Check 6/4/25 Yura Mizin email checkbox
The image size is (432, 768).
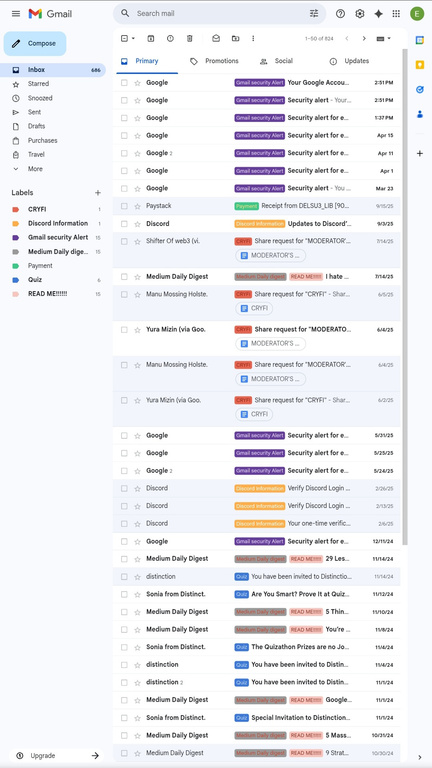(124, 330)
